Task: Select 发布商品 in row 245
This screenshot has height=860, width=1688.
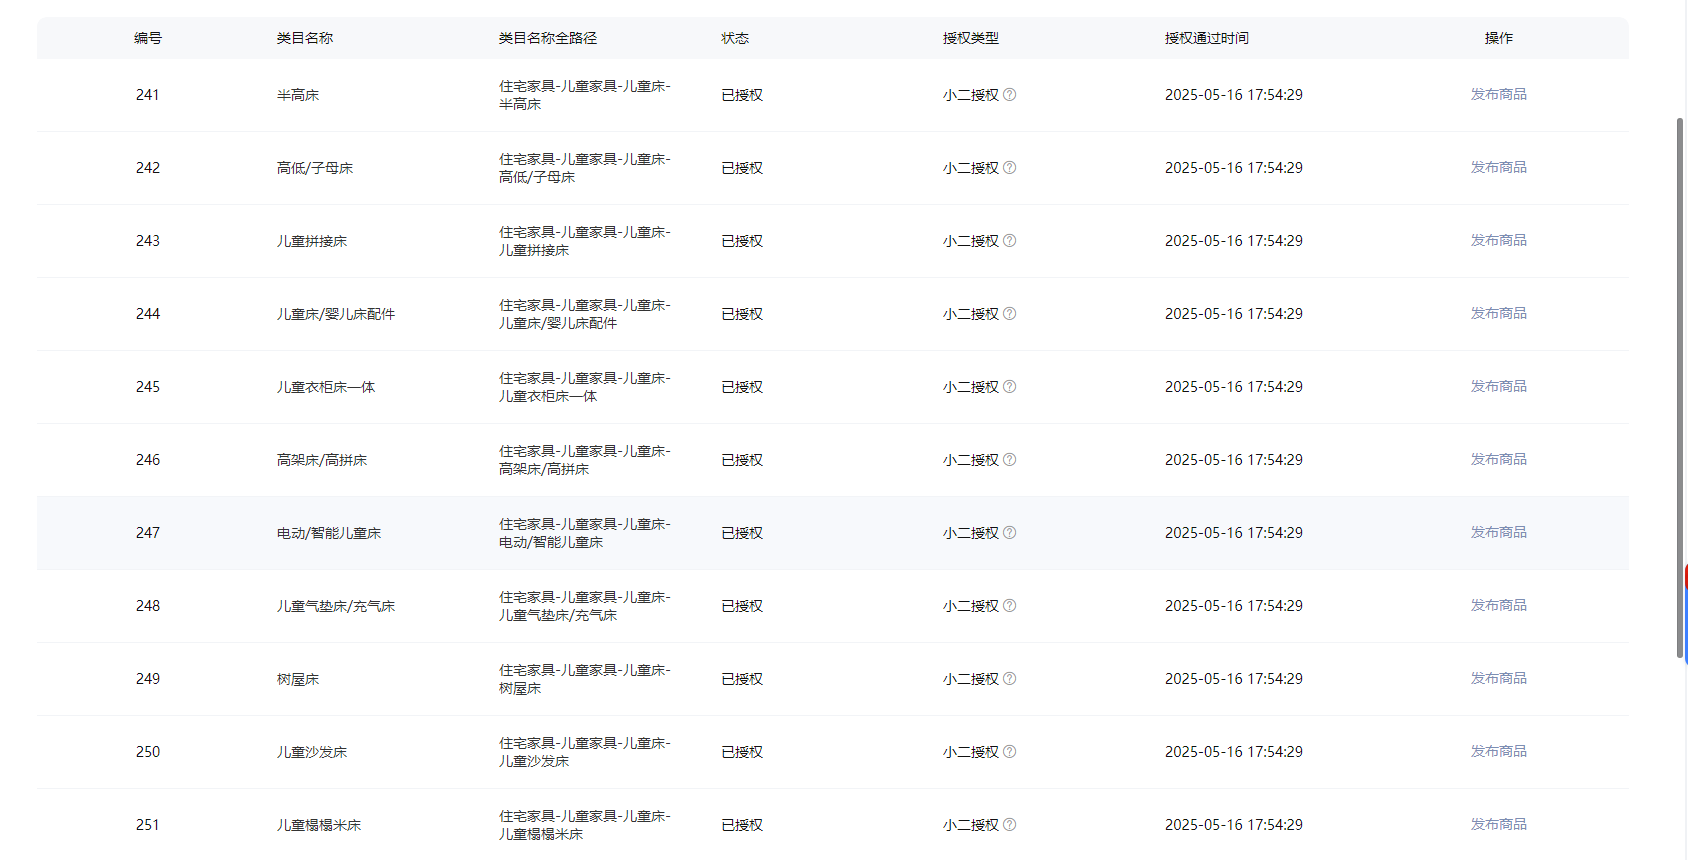Action: 1498,386
